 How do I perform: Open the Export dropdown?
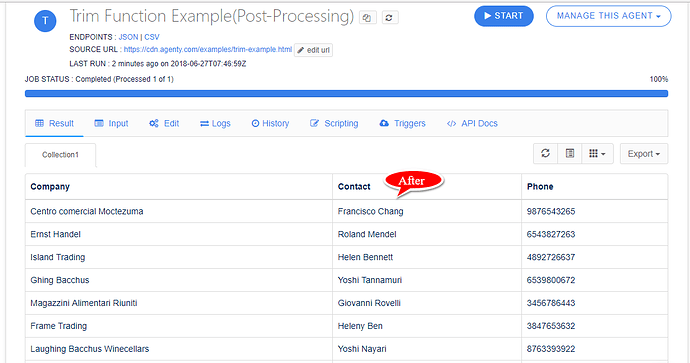coord(644,154)
